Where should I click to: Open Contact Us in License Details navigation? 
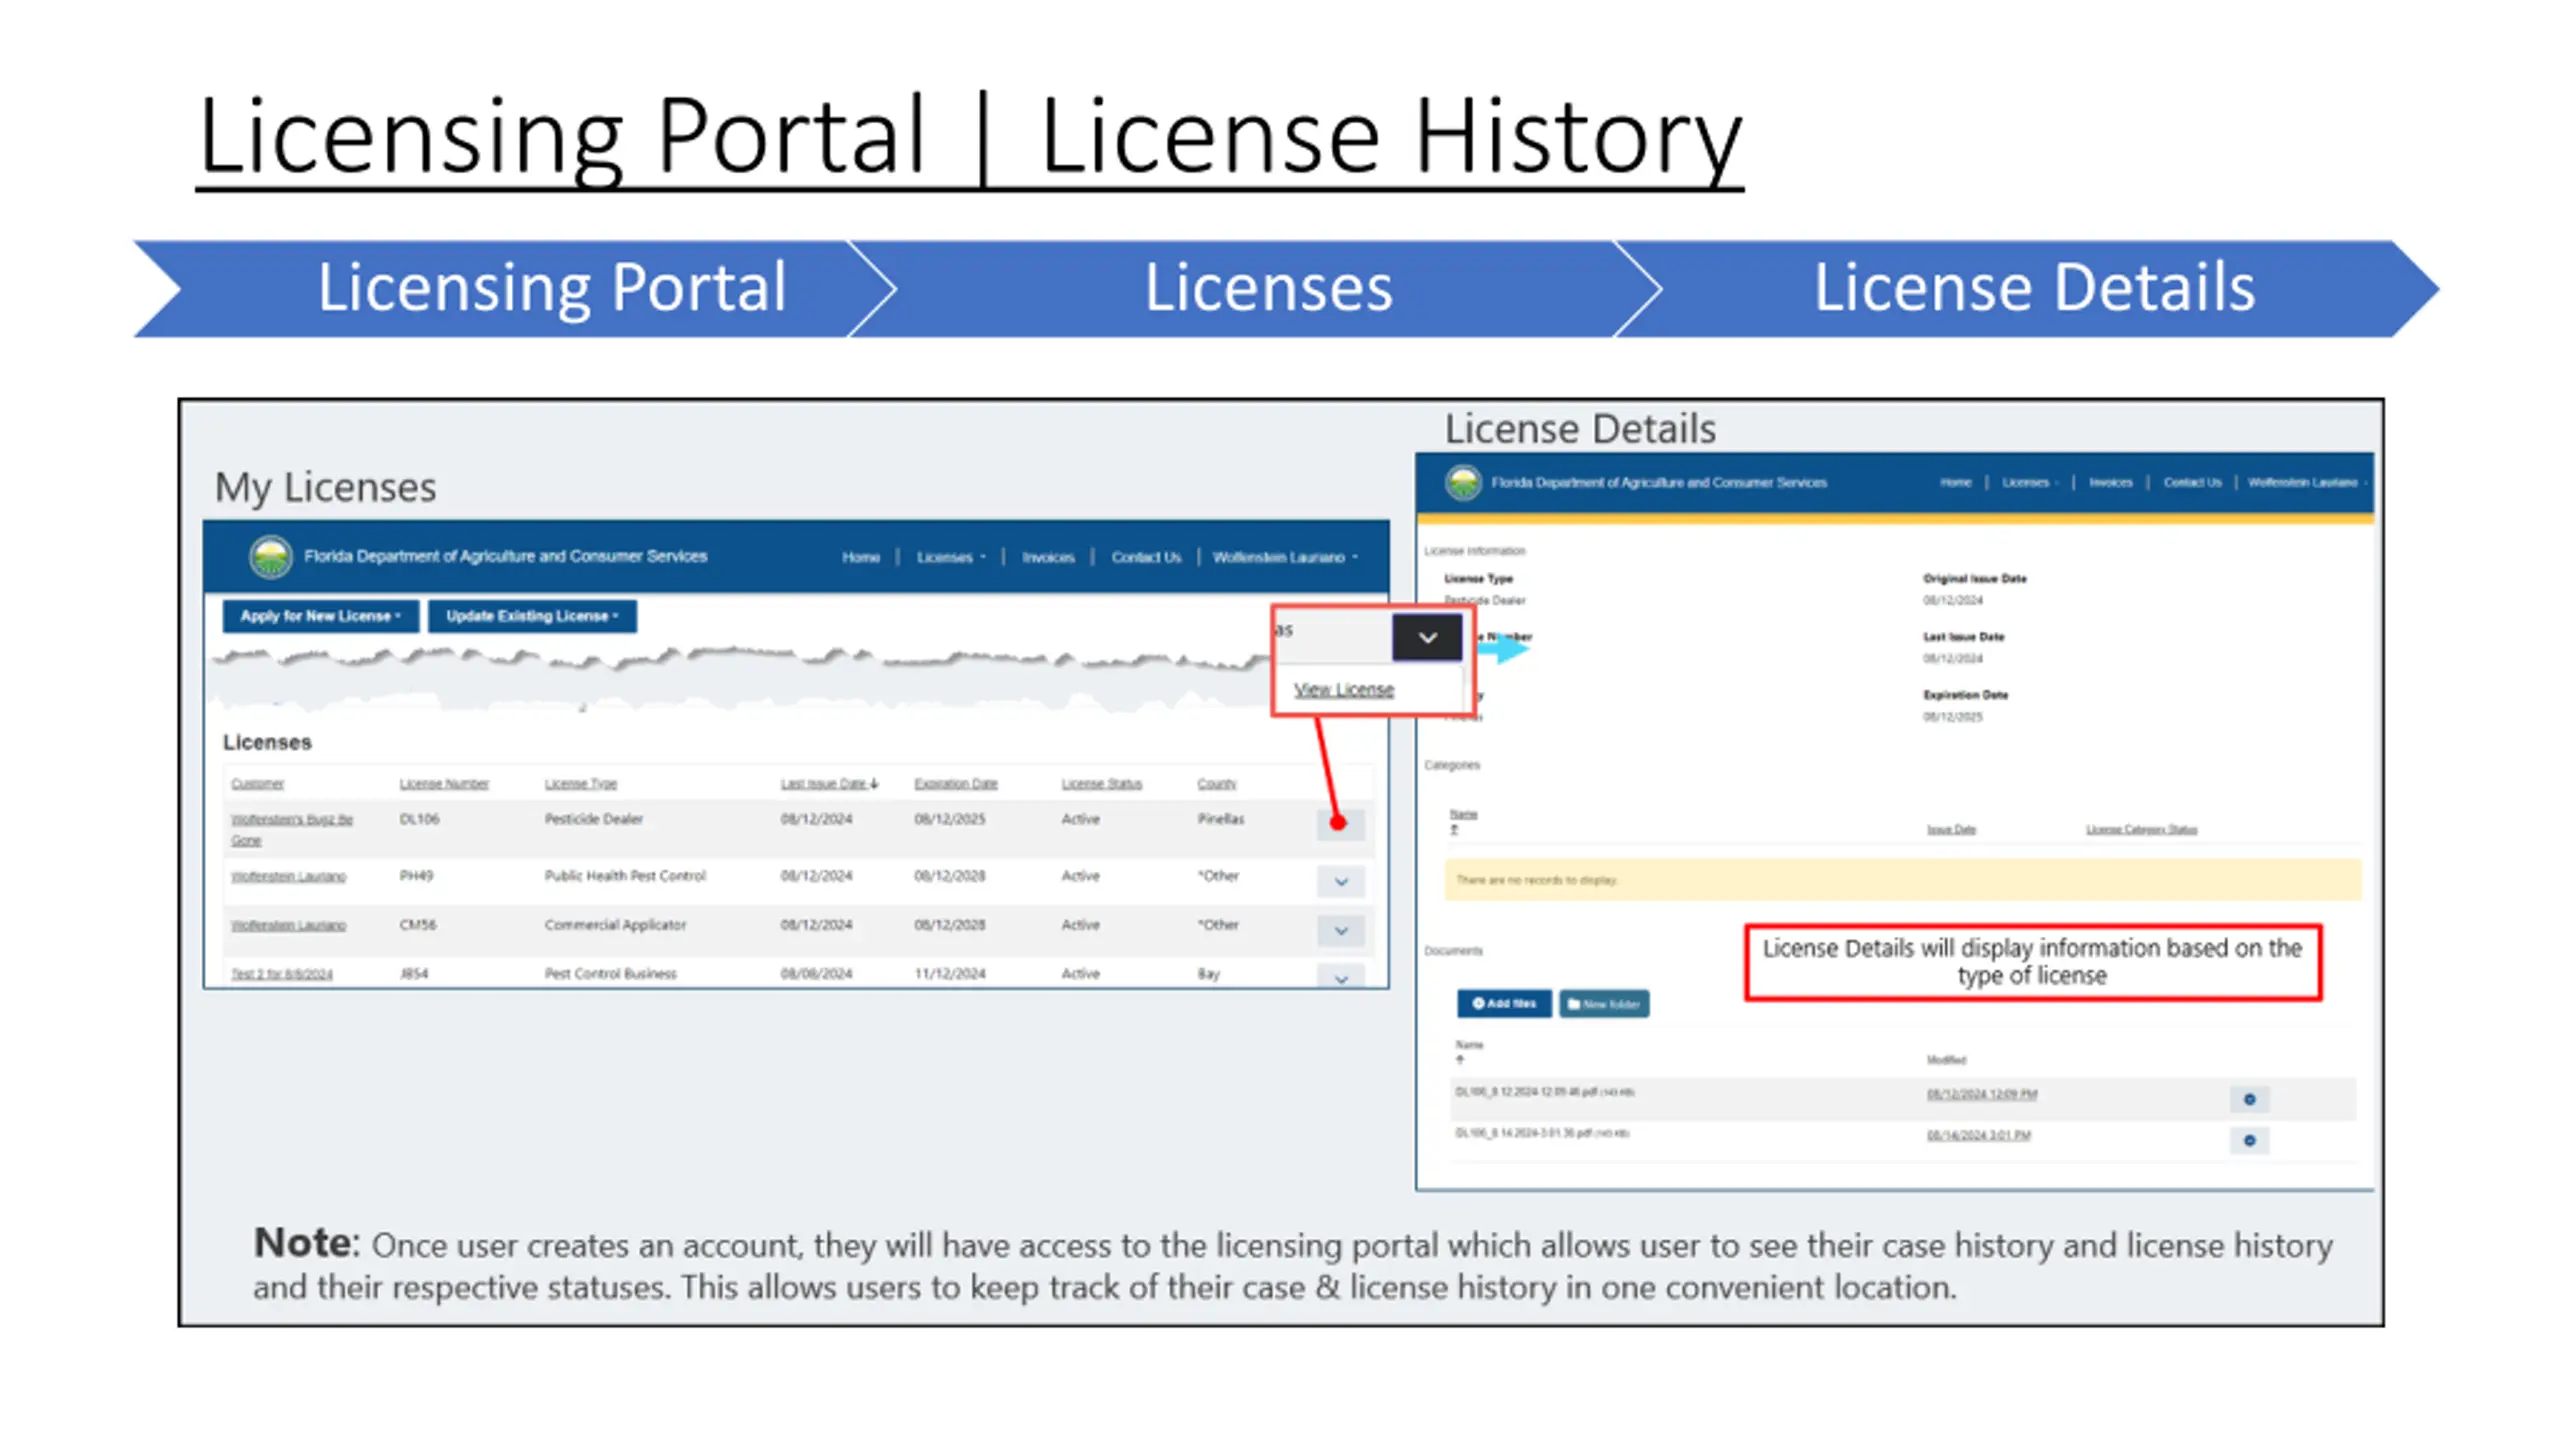point(2192,482)
